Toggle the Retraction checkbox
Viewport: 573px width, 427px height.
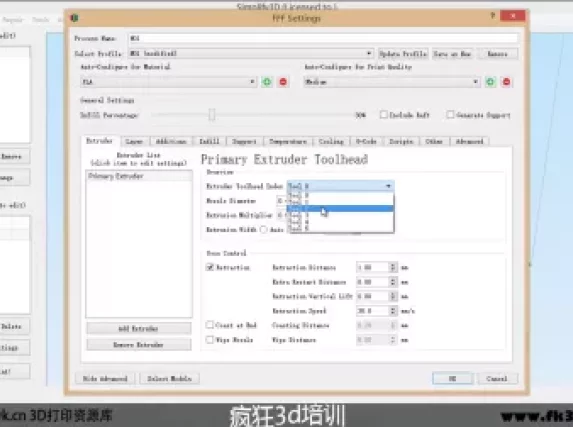tap(210, 267)
